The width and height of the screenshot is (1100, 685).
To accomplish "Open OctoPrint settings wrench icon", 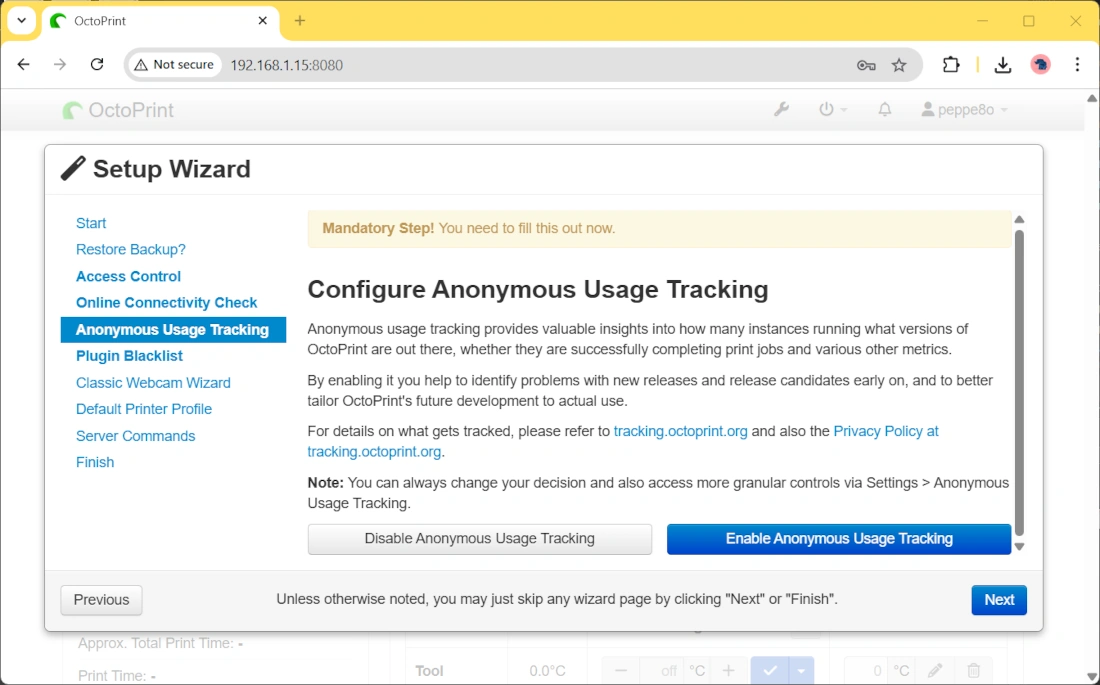I will (781, 109).
